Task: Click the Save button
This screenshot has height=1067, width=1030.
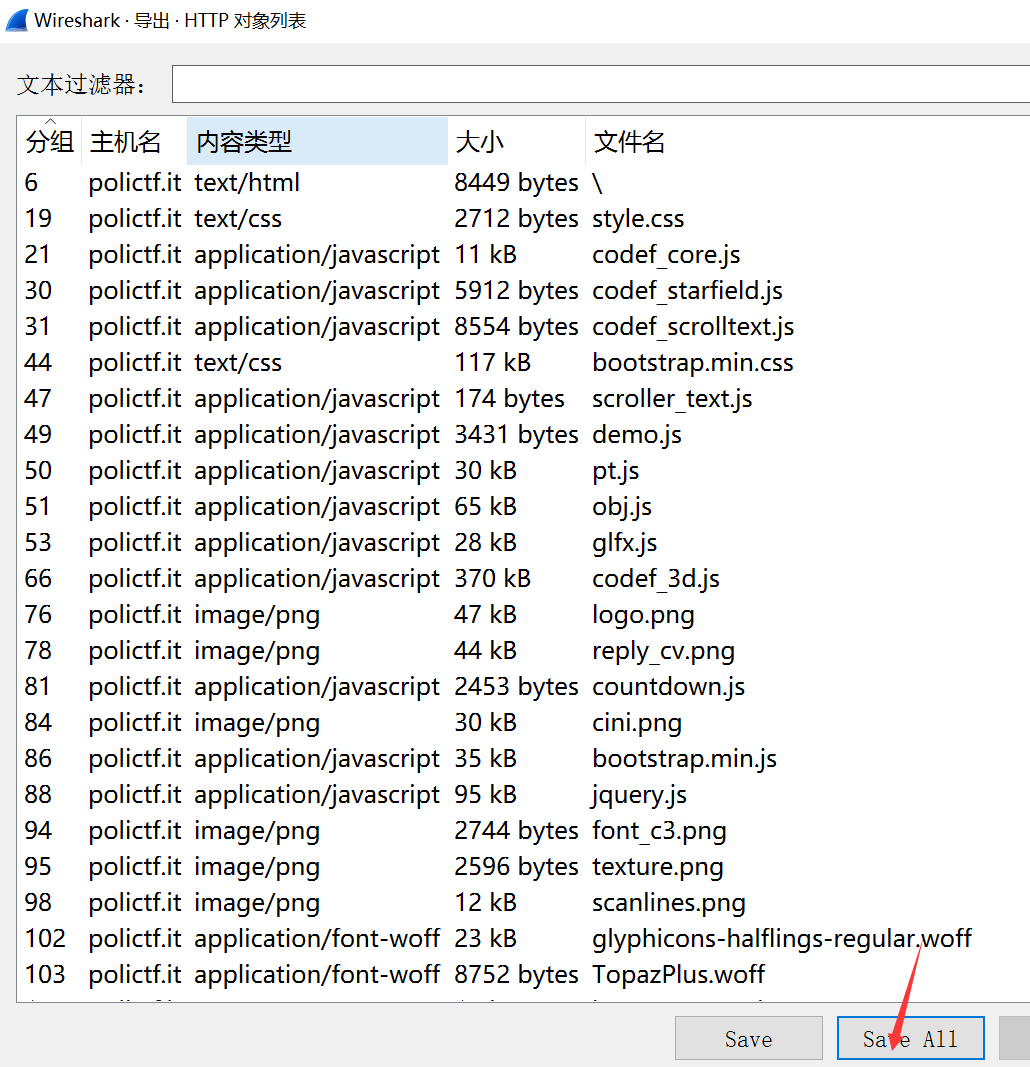Action: coord(748,1038)
